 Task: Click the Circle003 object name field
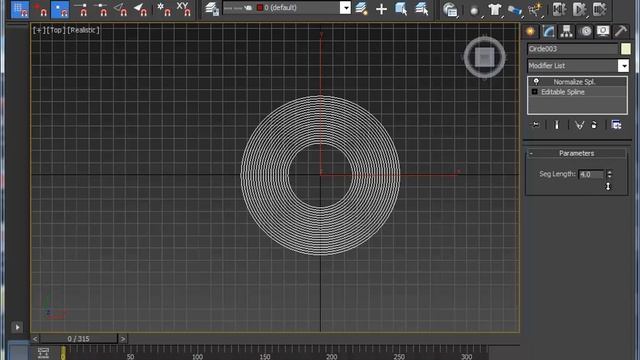click(x=572, y=49)
